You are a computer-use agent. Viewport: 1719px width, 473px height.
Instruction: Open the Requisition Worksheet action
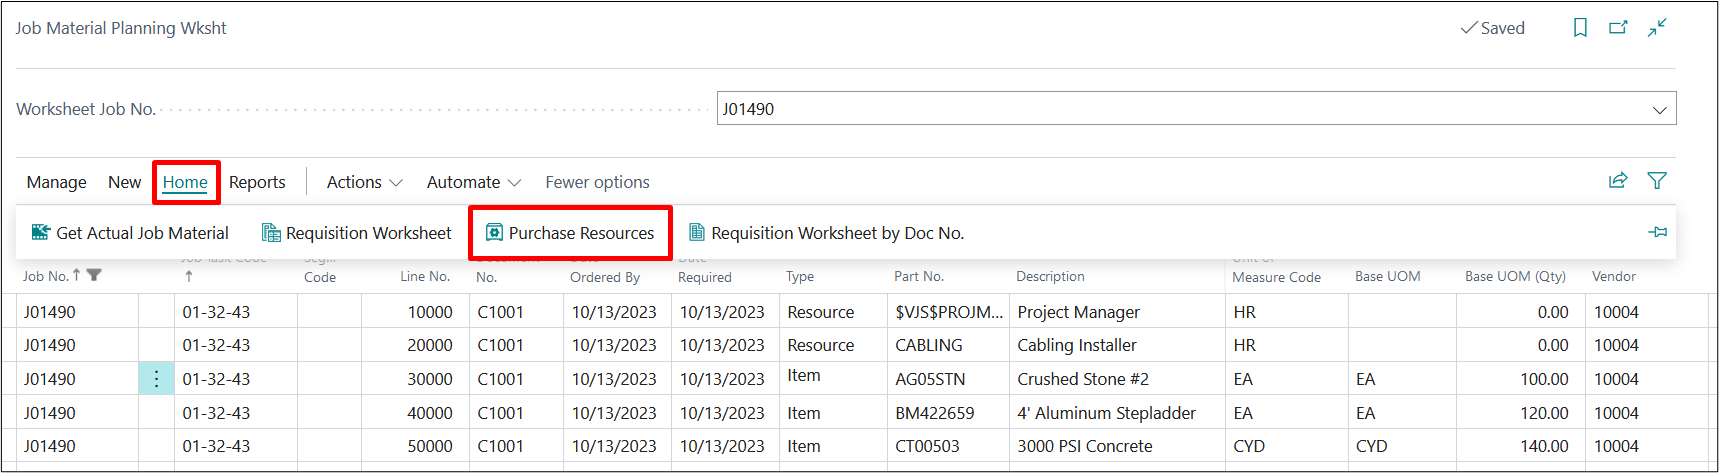click(356, 233)
